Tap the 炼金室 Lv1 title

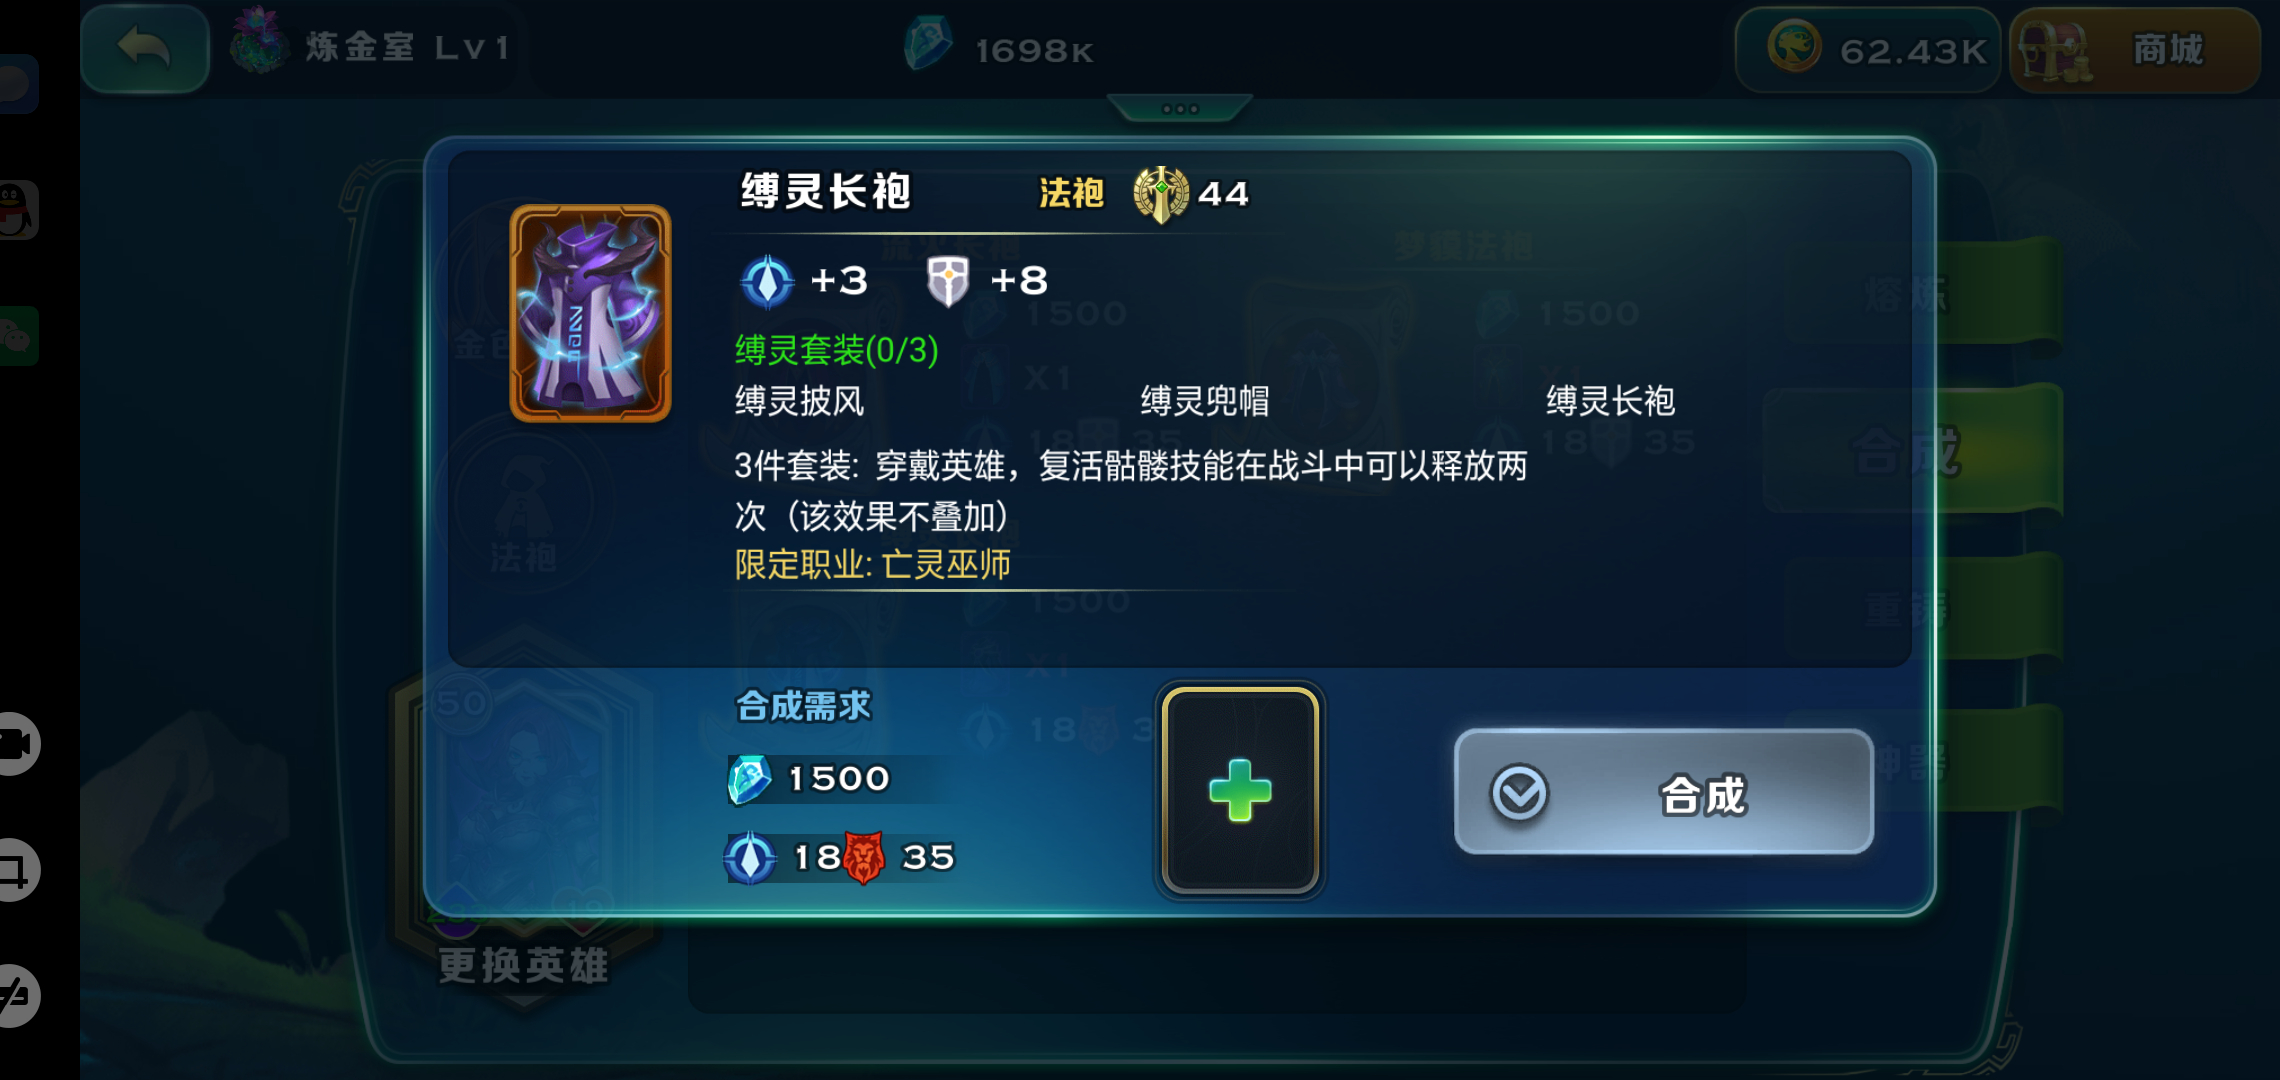point(406,47)
